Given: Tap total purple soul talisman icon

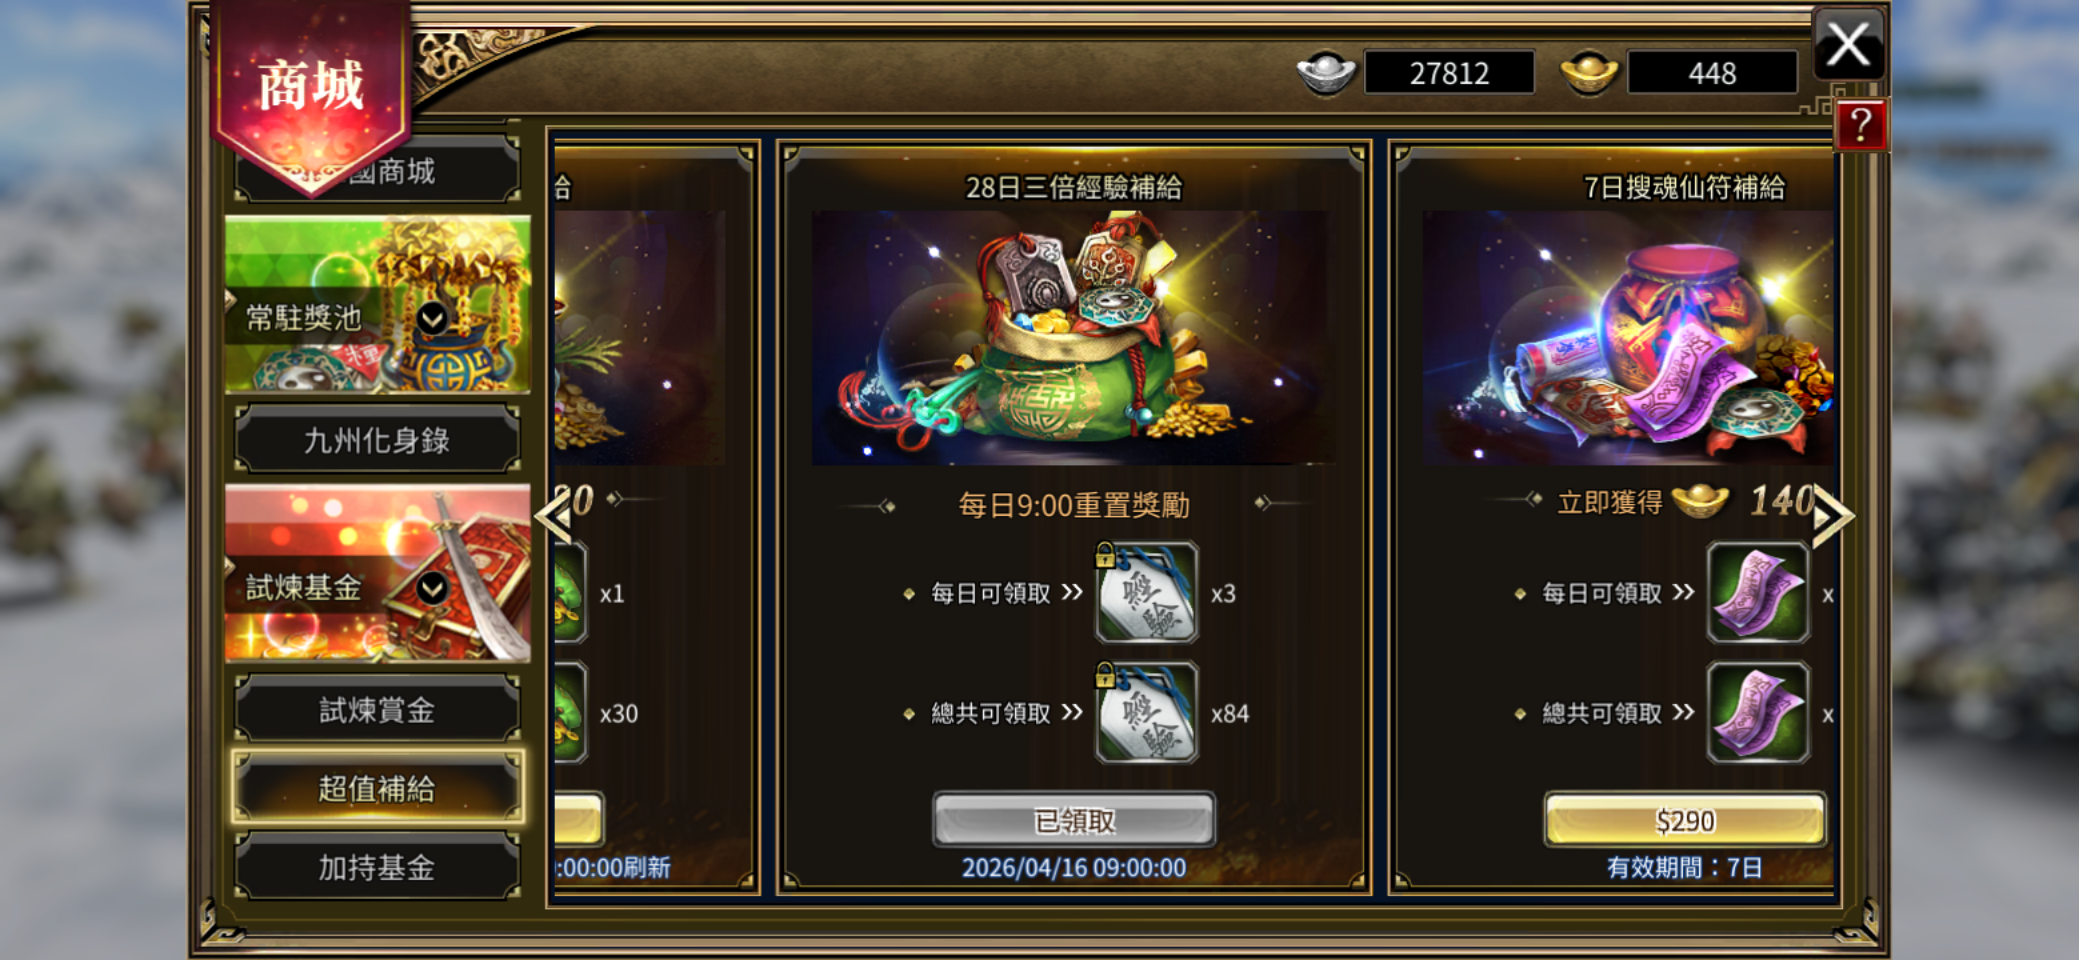Looking at the screenshot, I should (x=1757, y=713).
